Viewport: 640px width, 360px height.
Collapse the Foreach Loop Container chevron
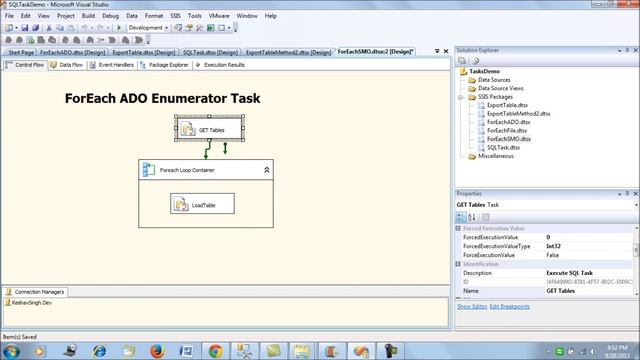(x=267, y=170)
